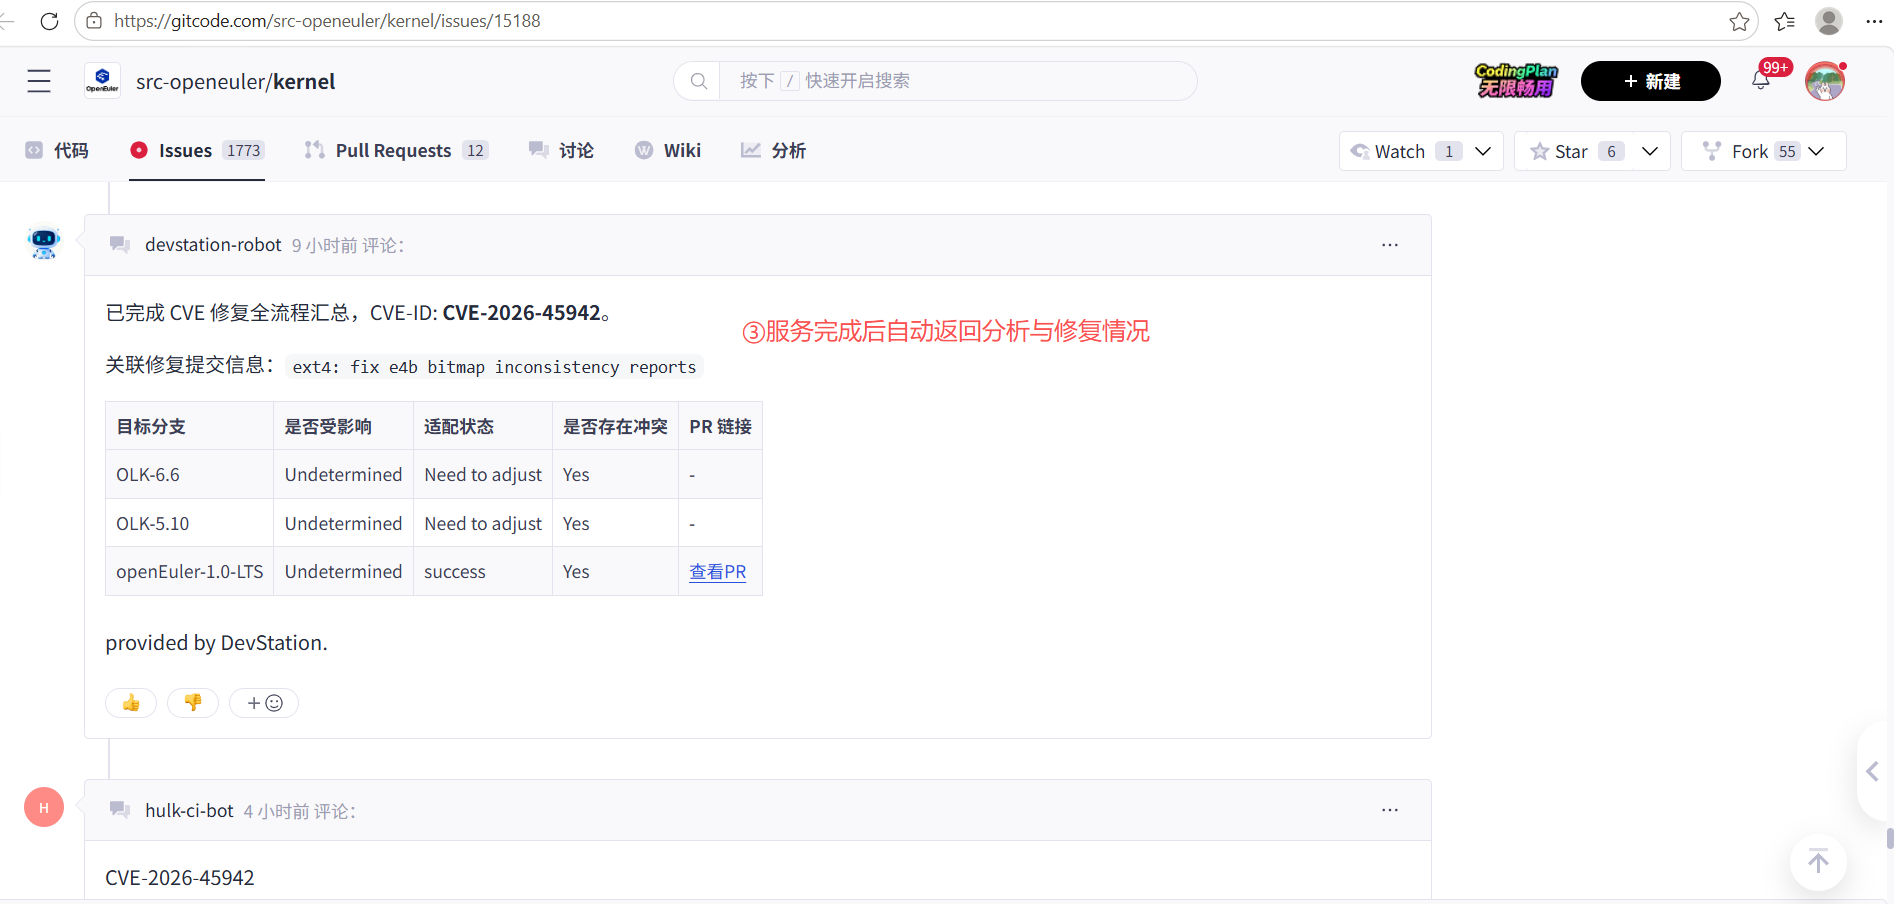Image resolution: width=1894 pixels, height=904 pixels.
Task: Open the browser profile icon
Action: tap(1829, 21)
